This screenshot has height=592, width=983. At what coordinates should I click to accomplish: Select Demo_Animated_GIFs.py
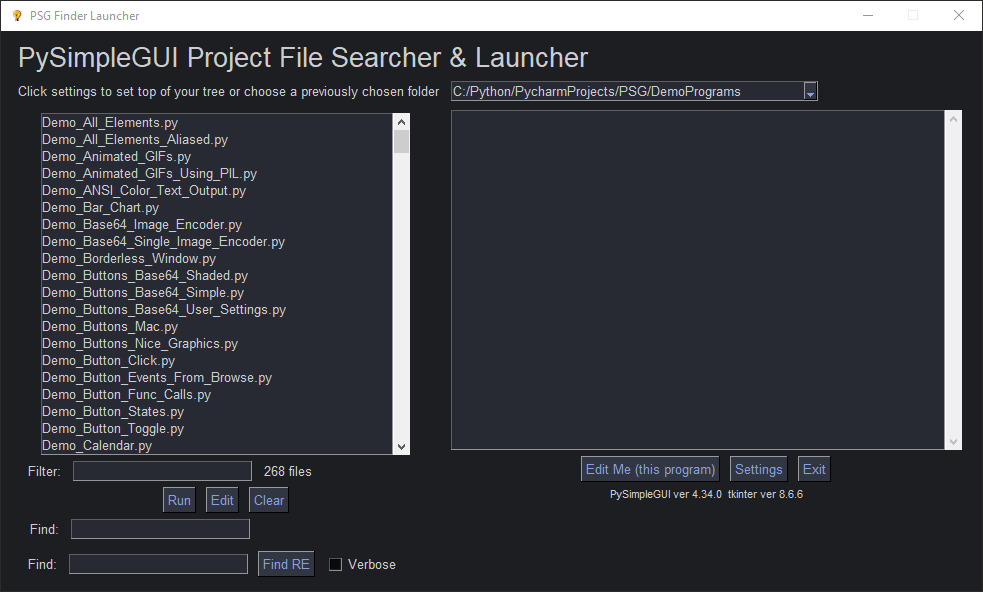pyautogui.click(x=217, y=157)
